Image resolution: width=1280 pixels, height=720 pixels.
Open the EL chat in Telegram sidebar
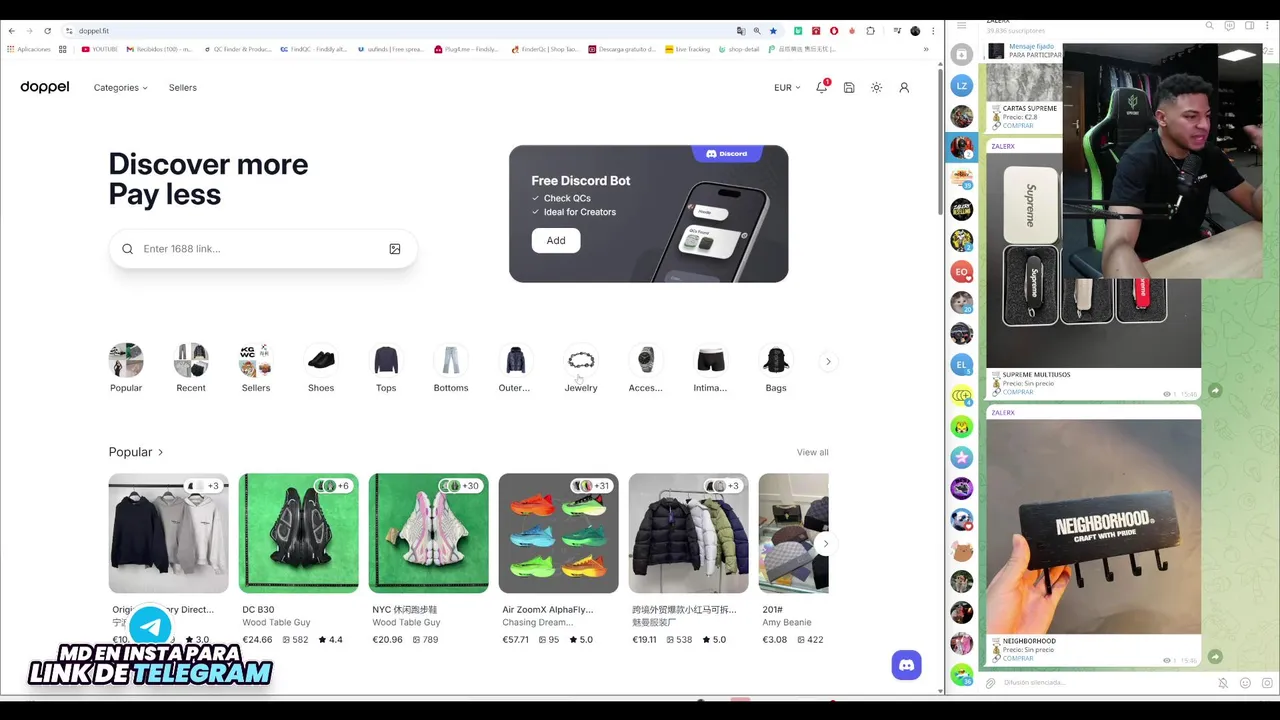[x=961, y=364]
